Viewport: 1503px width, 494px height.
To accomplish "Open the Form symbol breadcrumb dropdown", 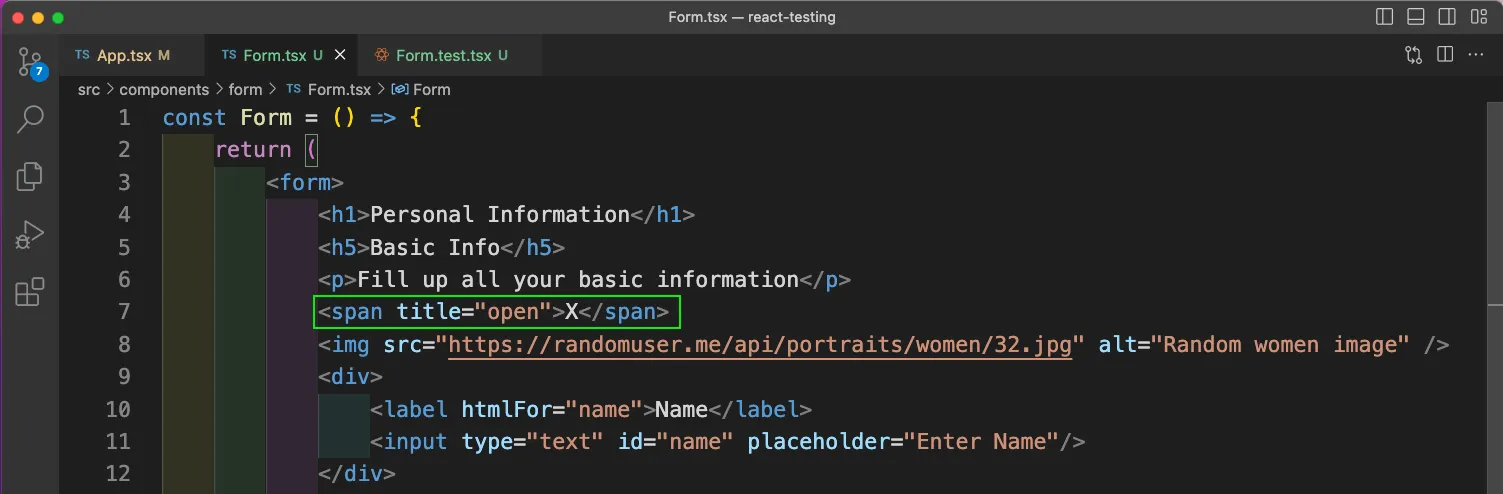I will pyautogui.click(x=421, y=89).
